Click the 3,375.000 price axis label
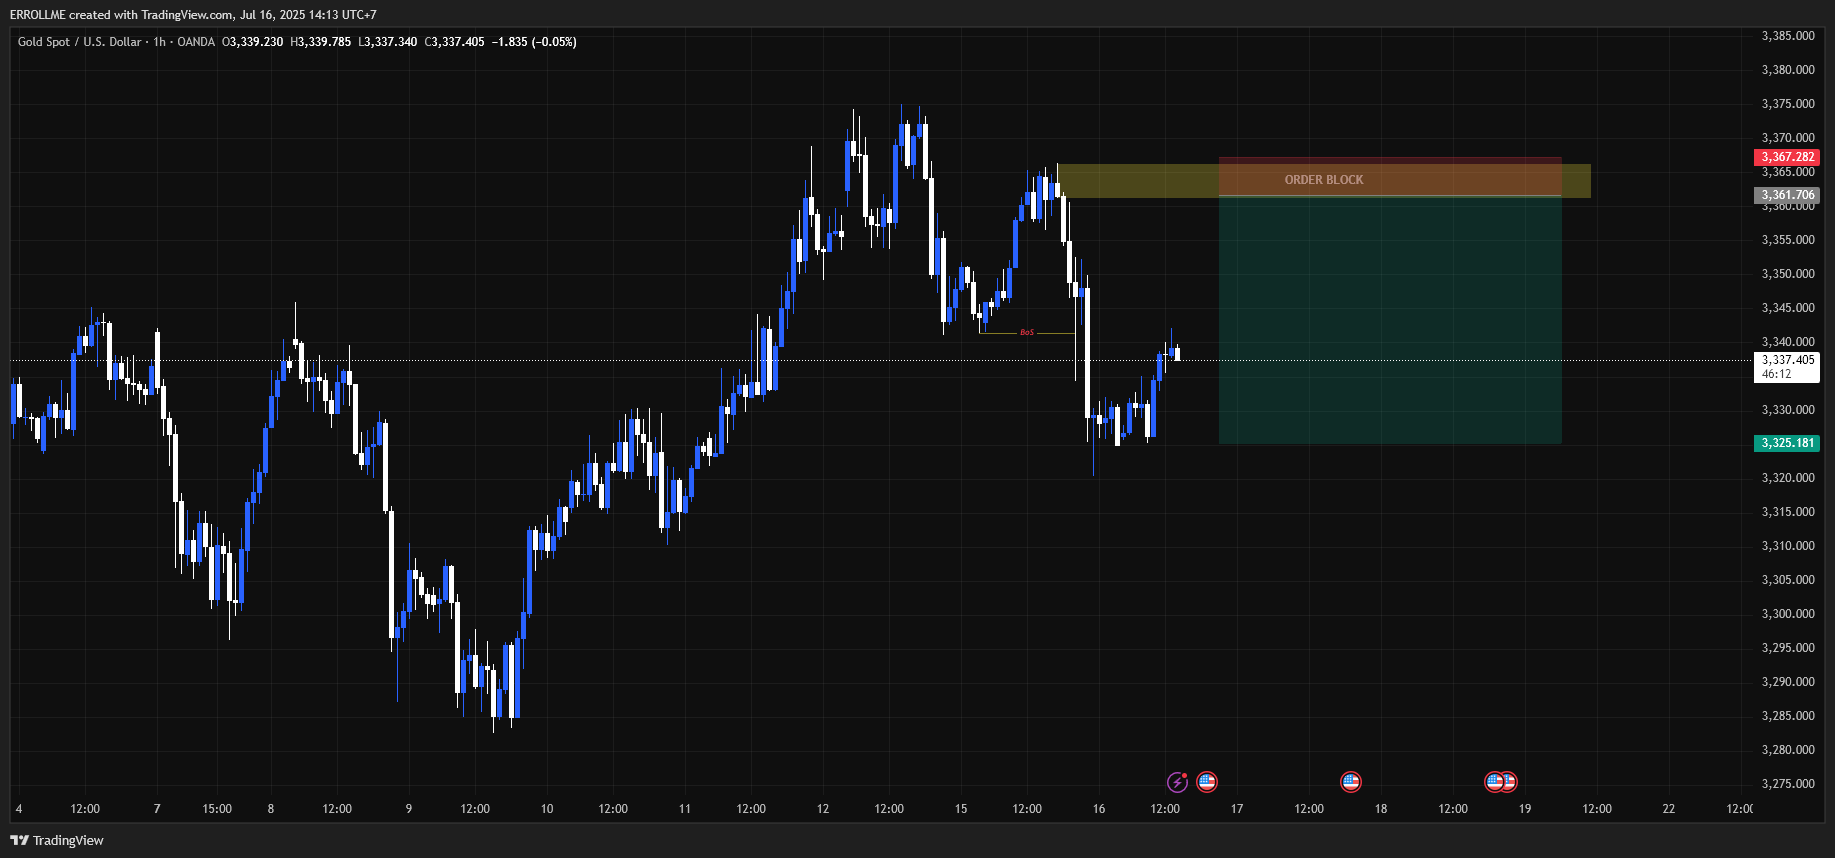Image resolution: width=1835 pixels, height=858 pixels. click(1788, 104)
